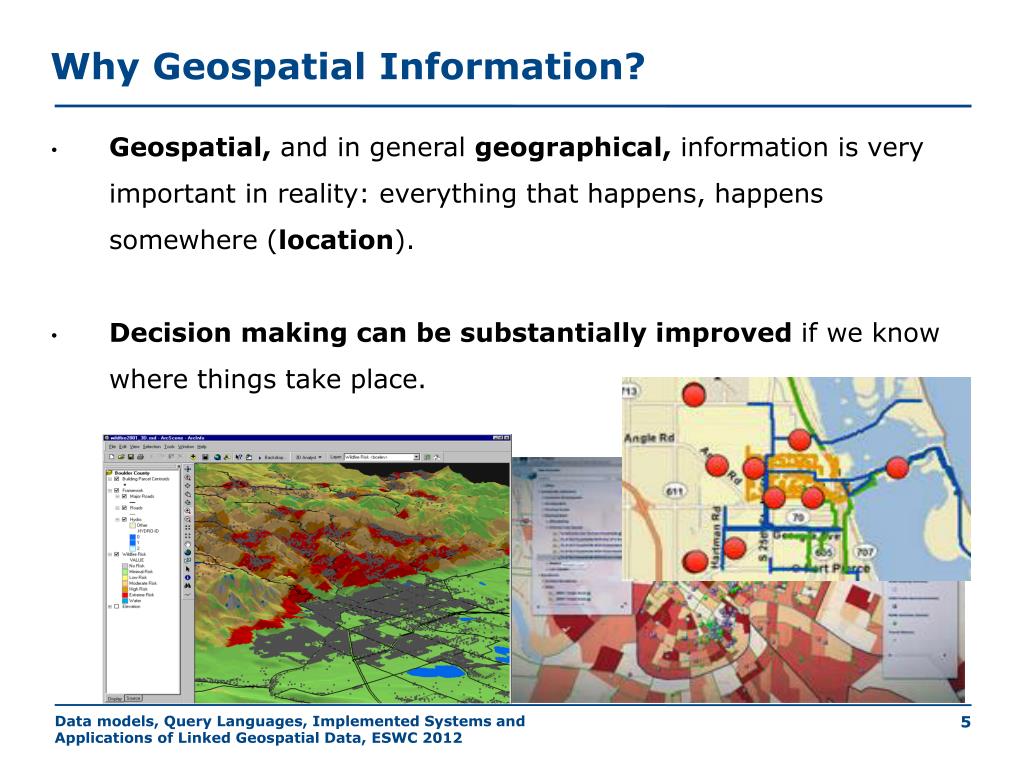Uncheck the Building Parcel Centroids layer
Viewport: 1023px width, 767px height.
116,479
